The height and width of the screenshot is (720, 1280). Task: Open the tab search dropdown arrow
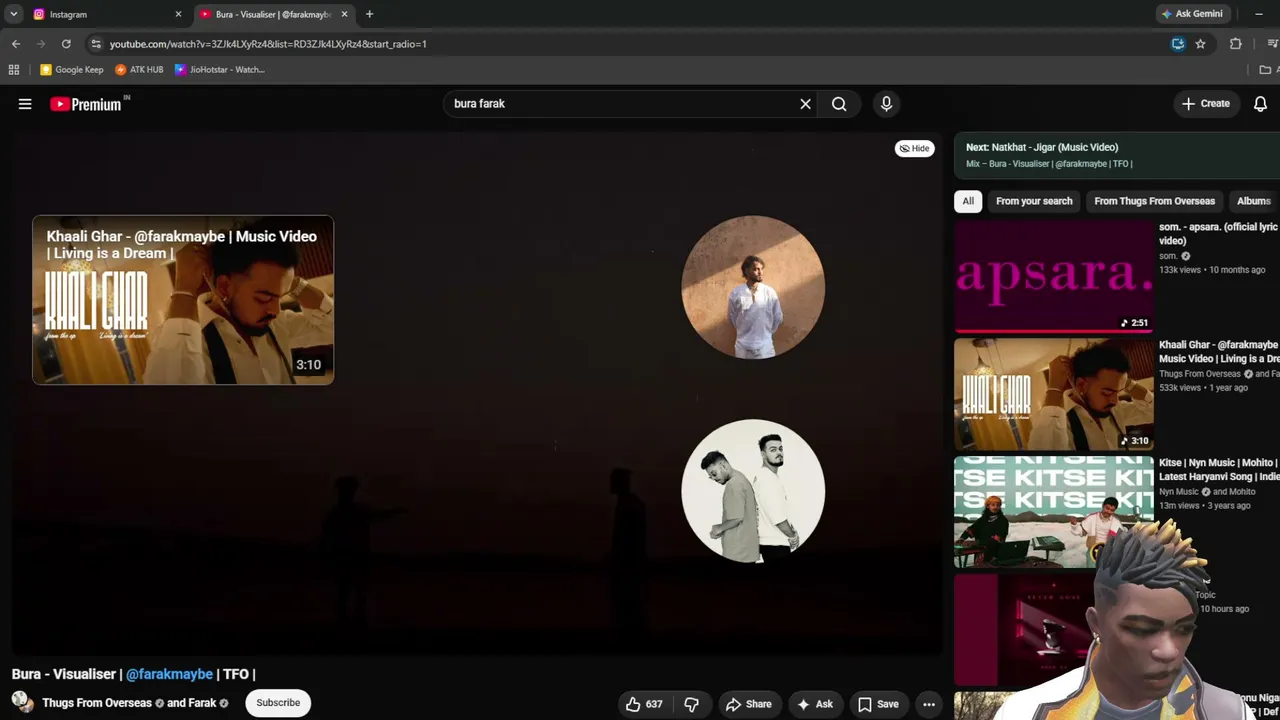(x=14, y=14)
